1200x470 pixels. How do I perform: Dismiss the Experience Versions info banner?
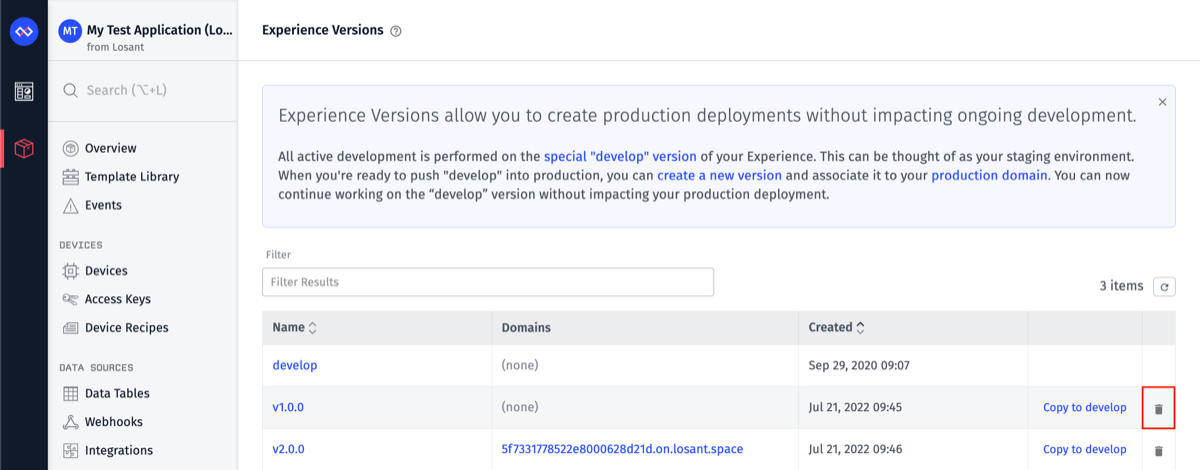(x=1162, y=102)
